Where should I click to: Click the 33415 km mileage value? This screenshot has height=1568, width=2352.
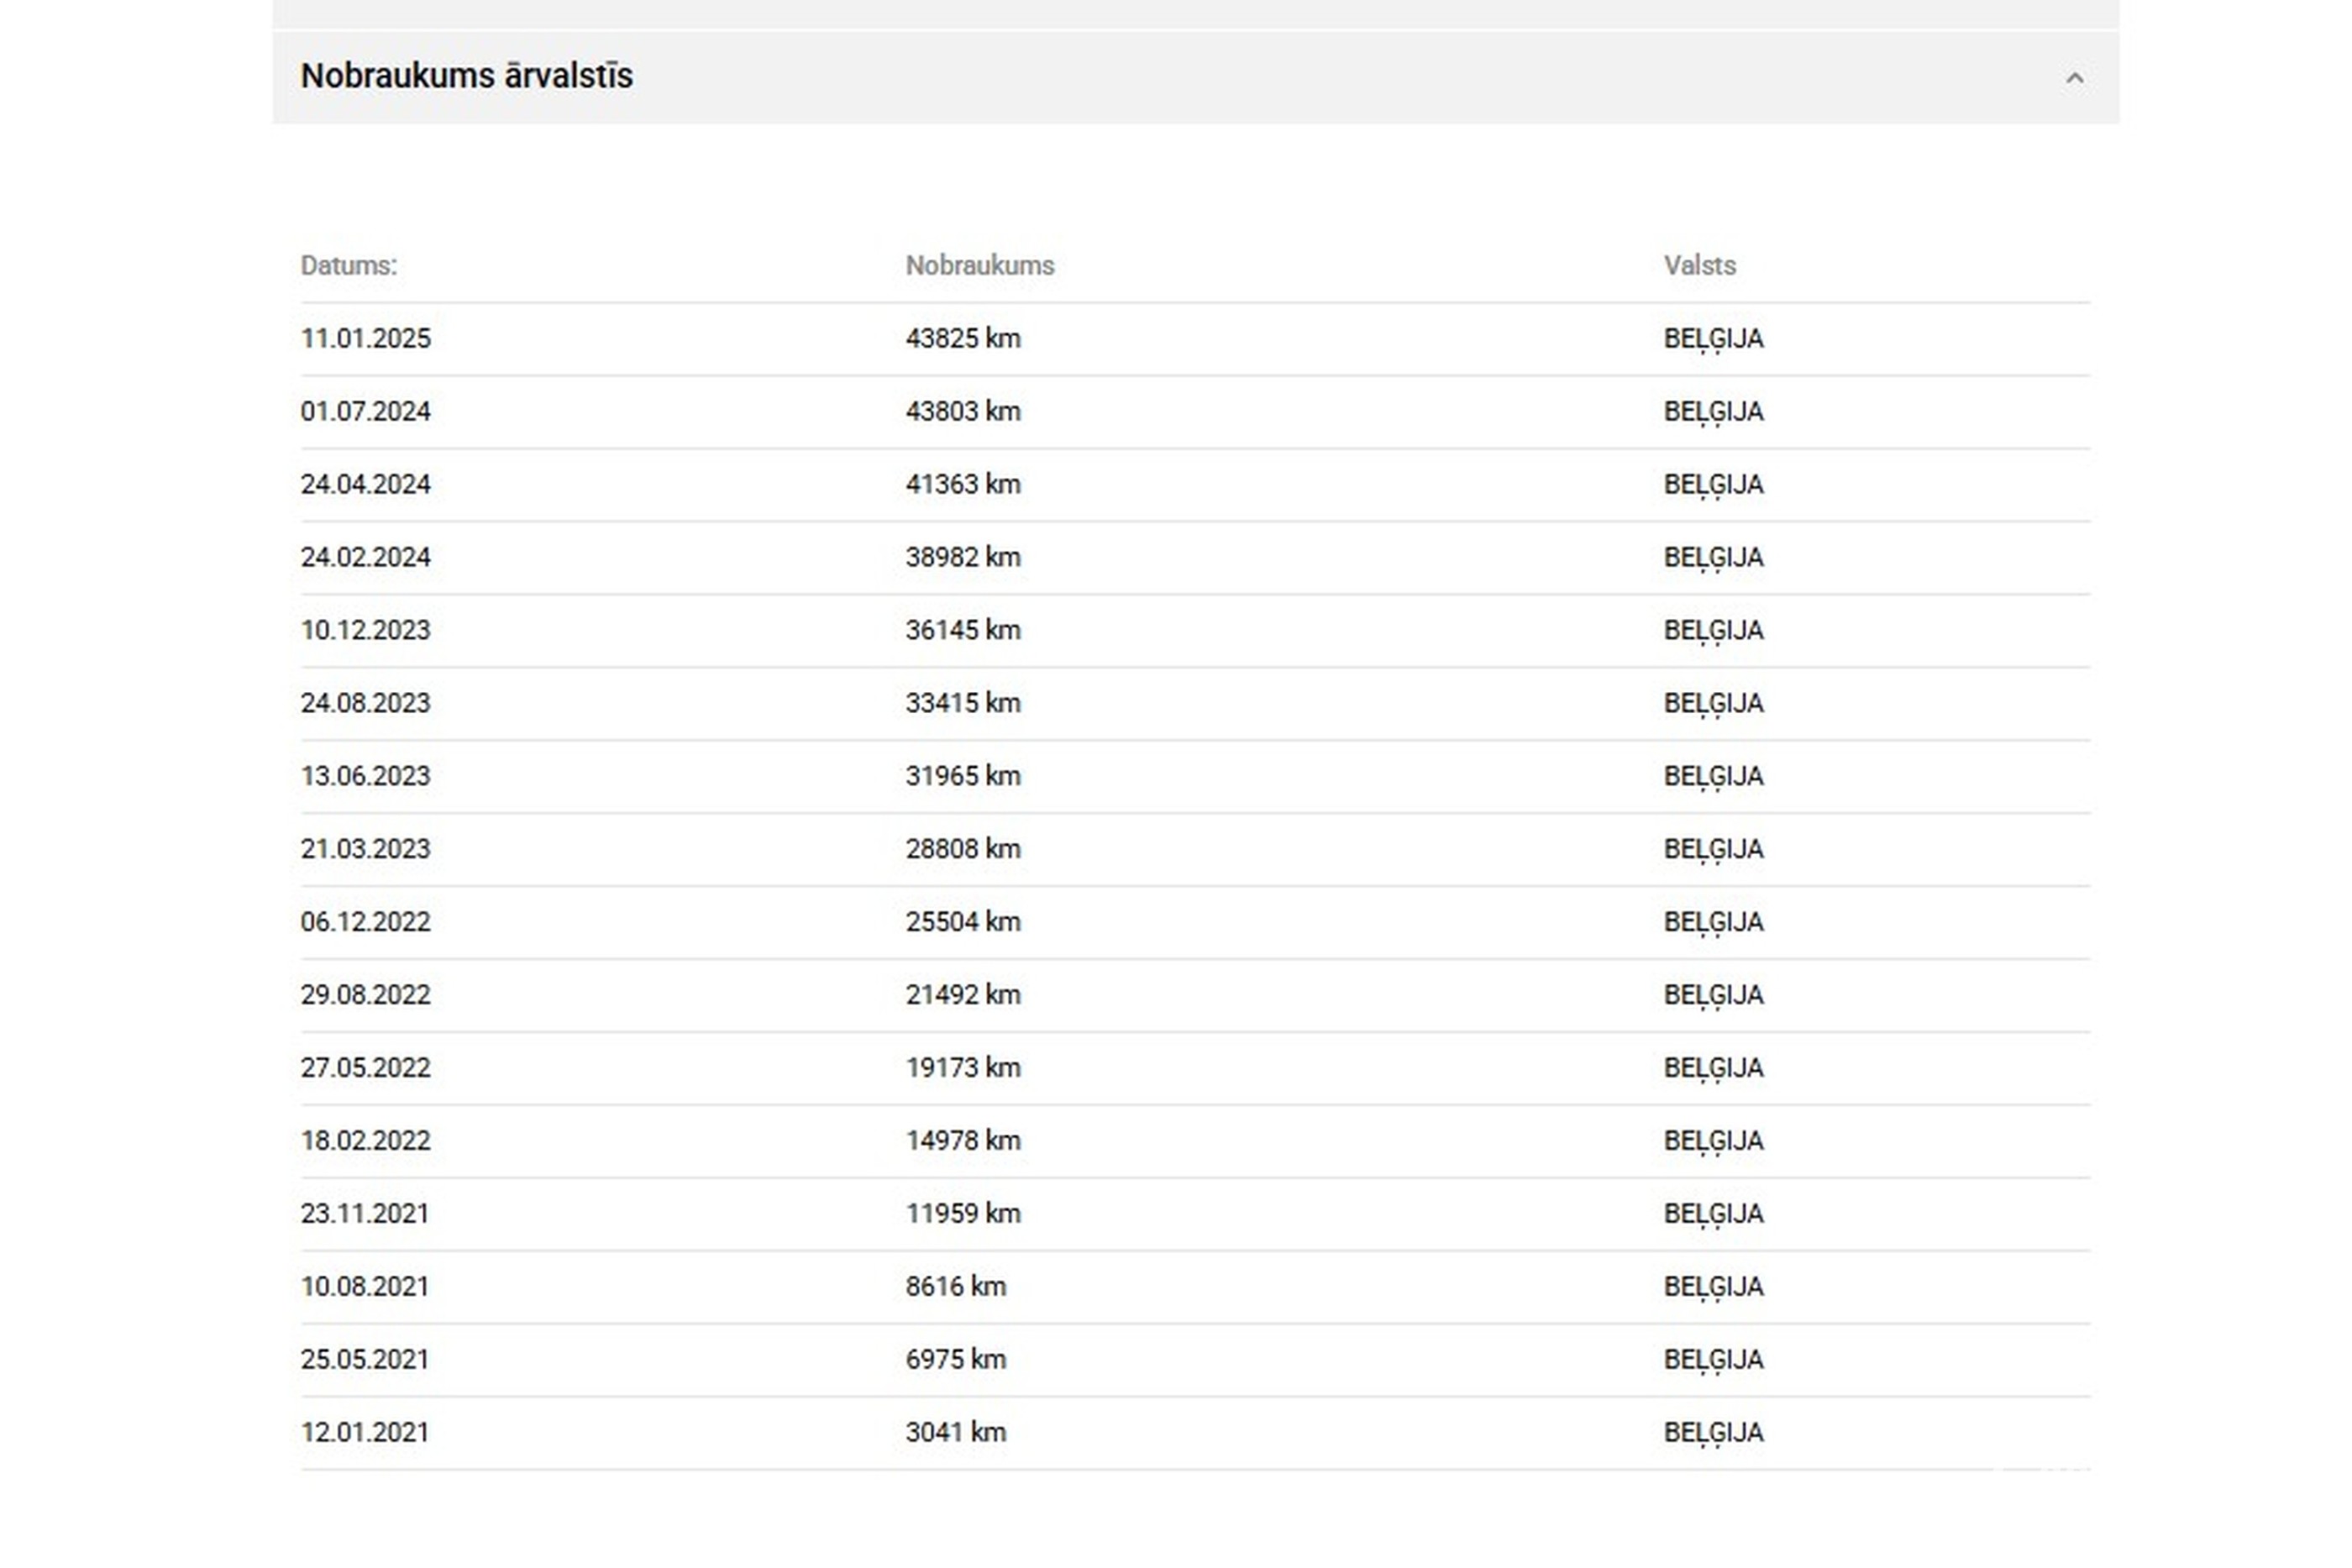click(x=962, y=704)
